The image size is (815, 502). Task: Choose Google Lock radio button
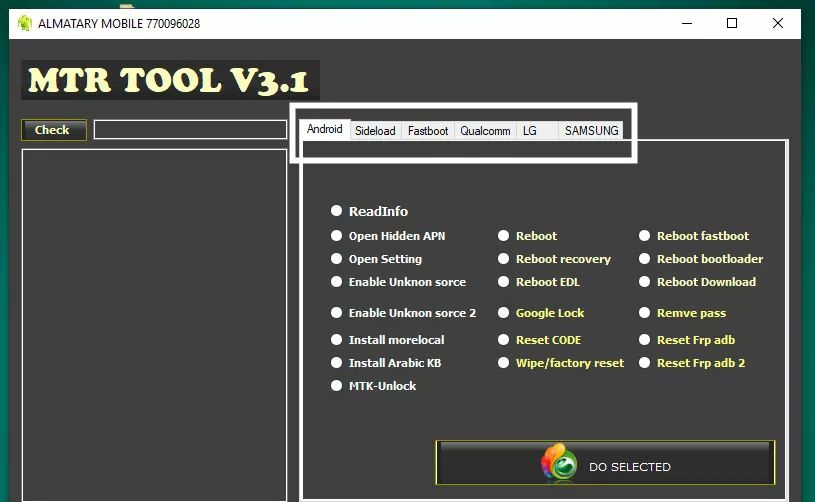[503, 312]
